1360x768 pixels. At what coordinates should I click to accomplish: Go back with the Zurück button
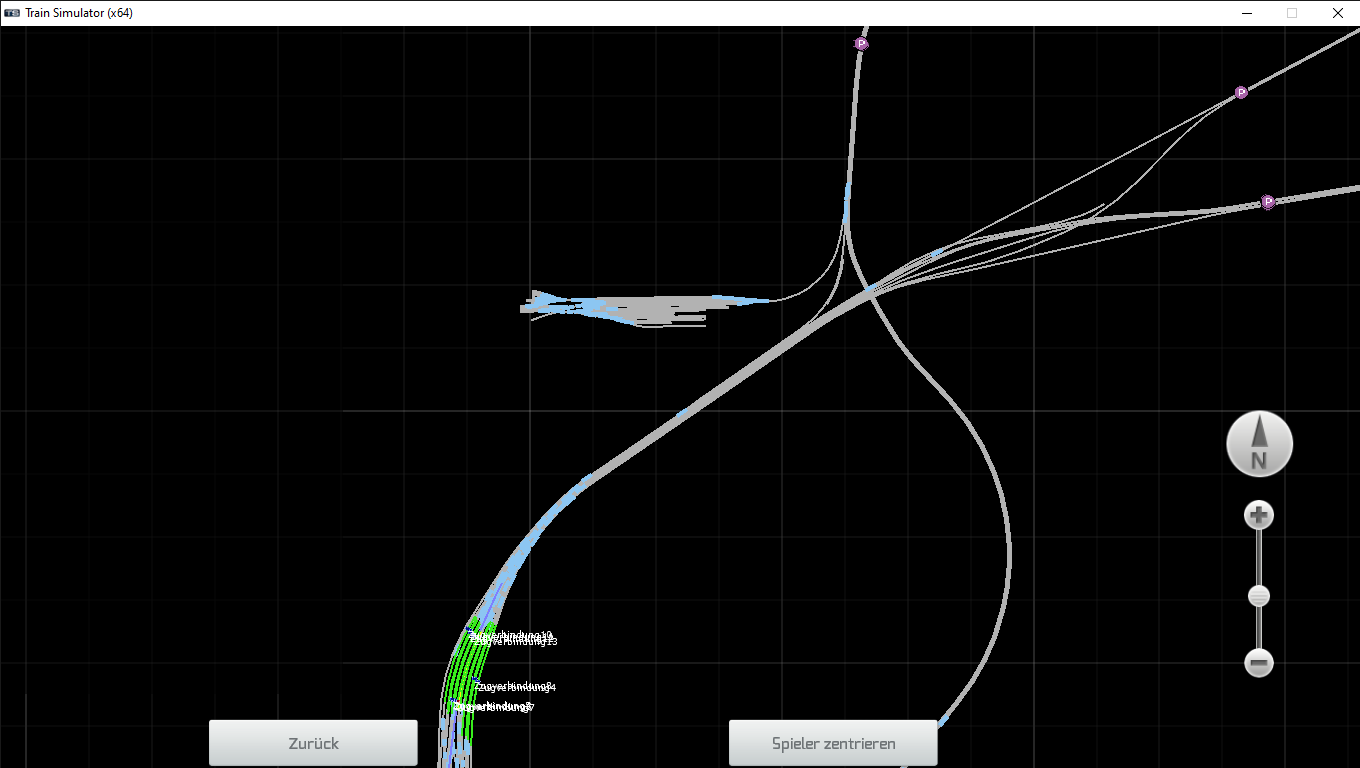click(313, 743)
